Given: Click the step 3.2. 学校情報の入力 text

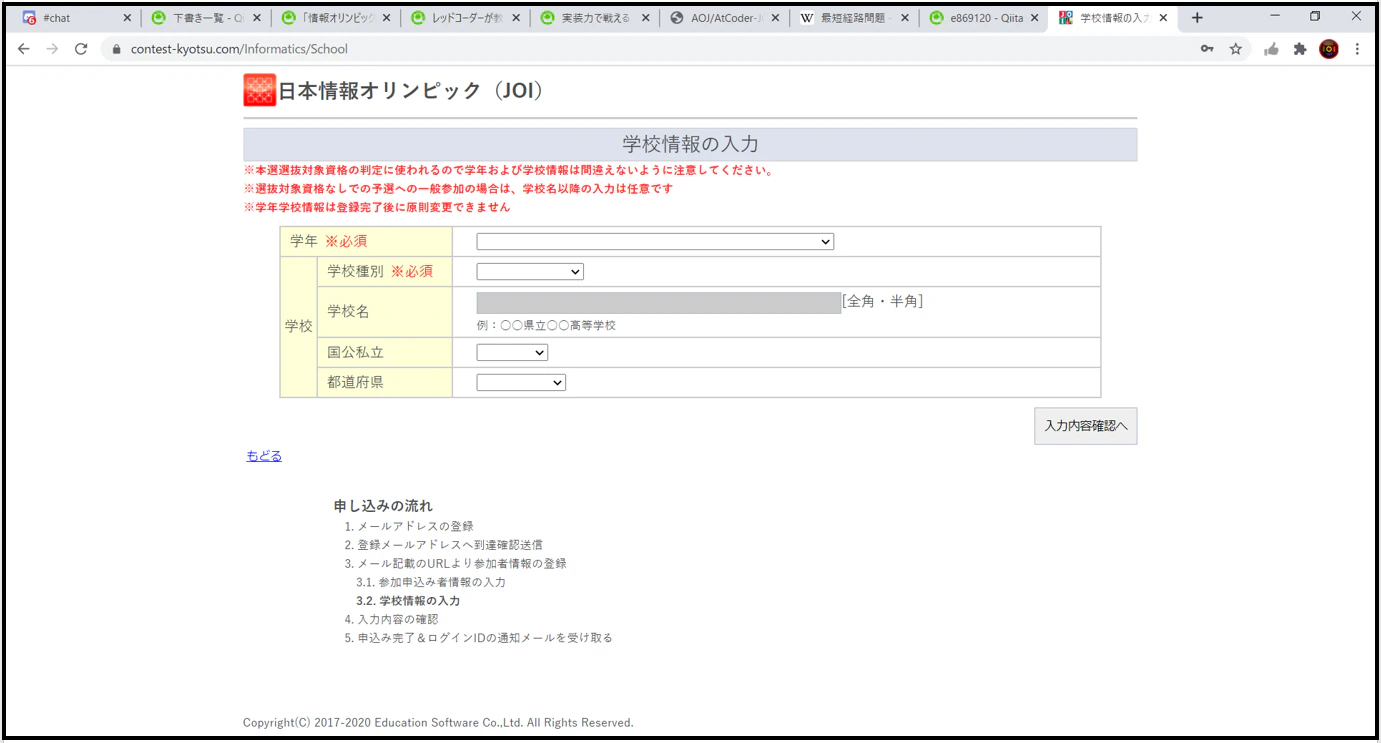Looking at the screenshot, I should 408,601.
